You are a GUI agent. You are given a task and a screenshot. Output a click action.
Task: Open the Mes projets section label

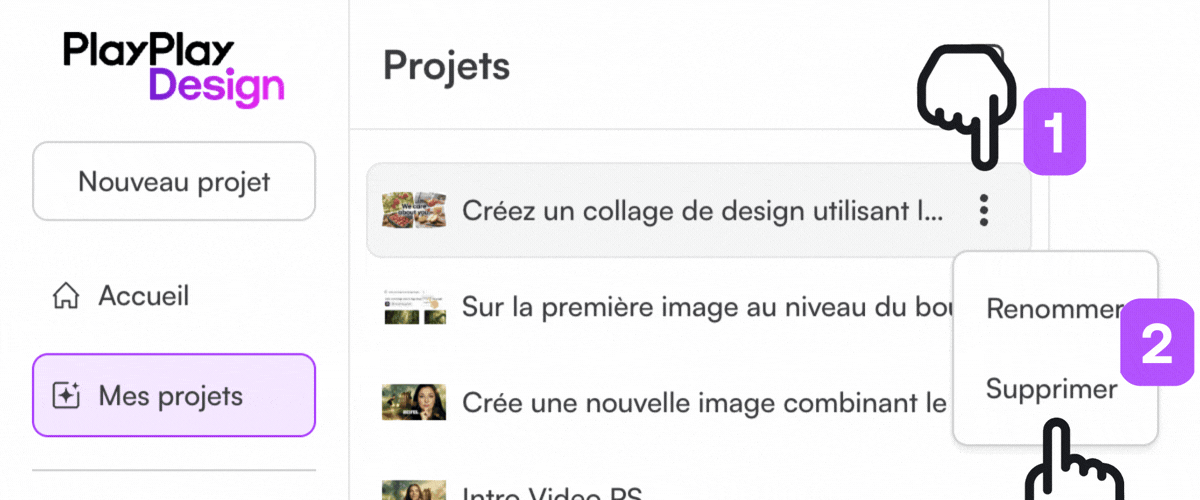170,396
